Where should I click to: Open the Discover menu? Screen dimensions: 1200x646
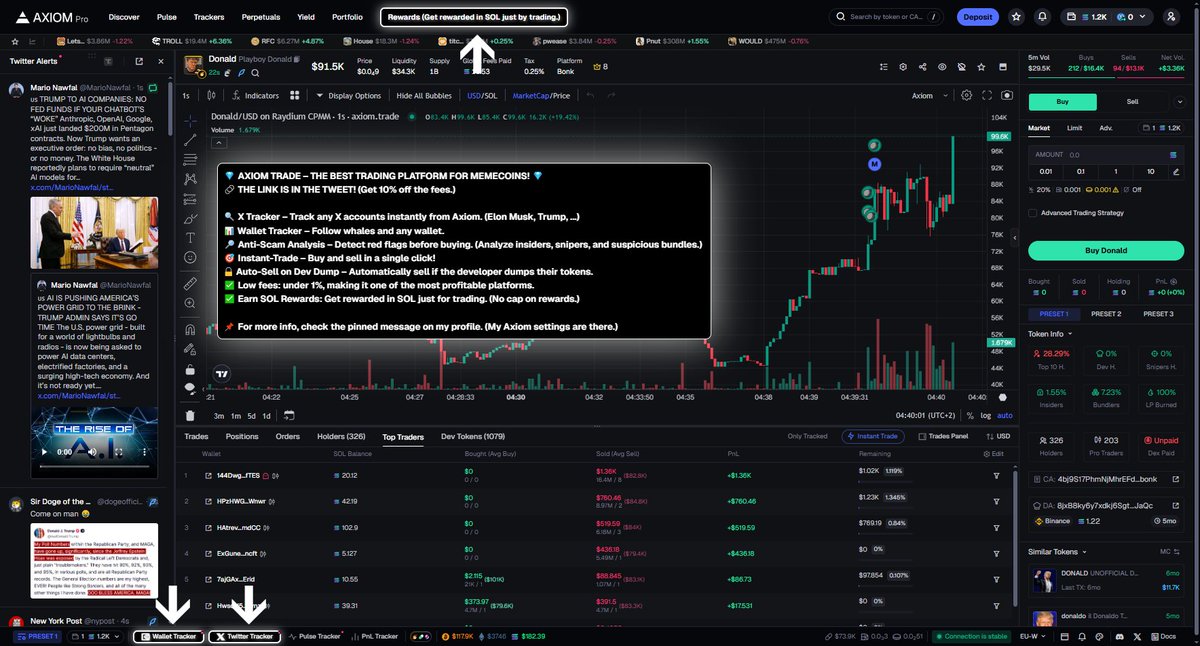(x=124, y=17)
